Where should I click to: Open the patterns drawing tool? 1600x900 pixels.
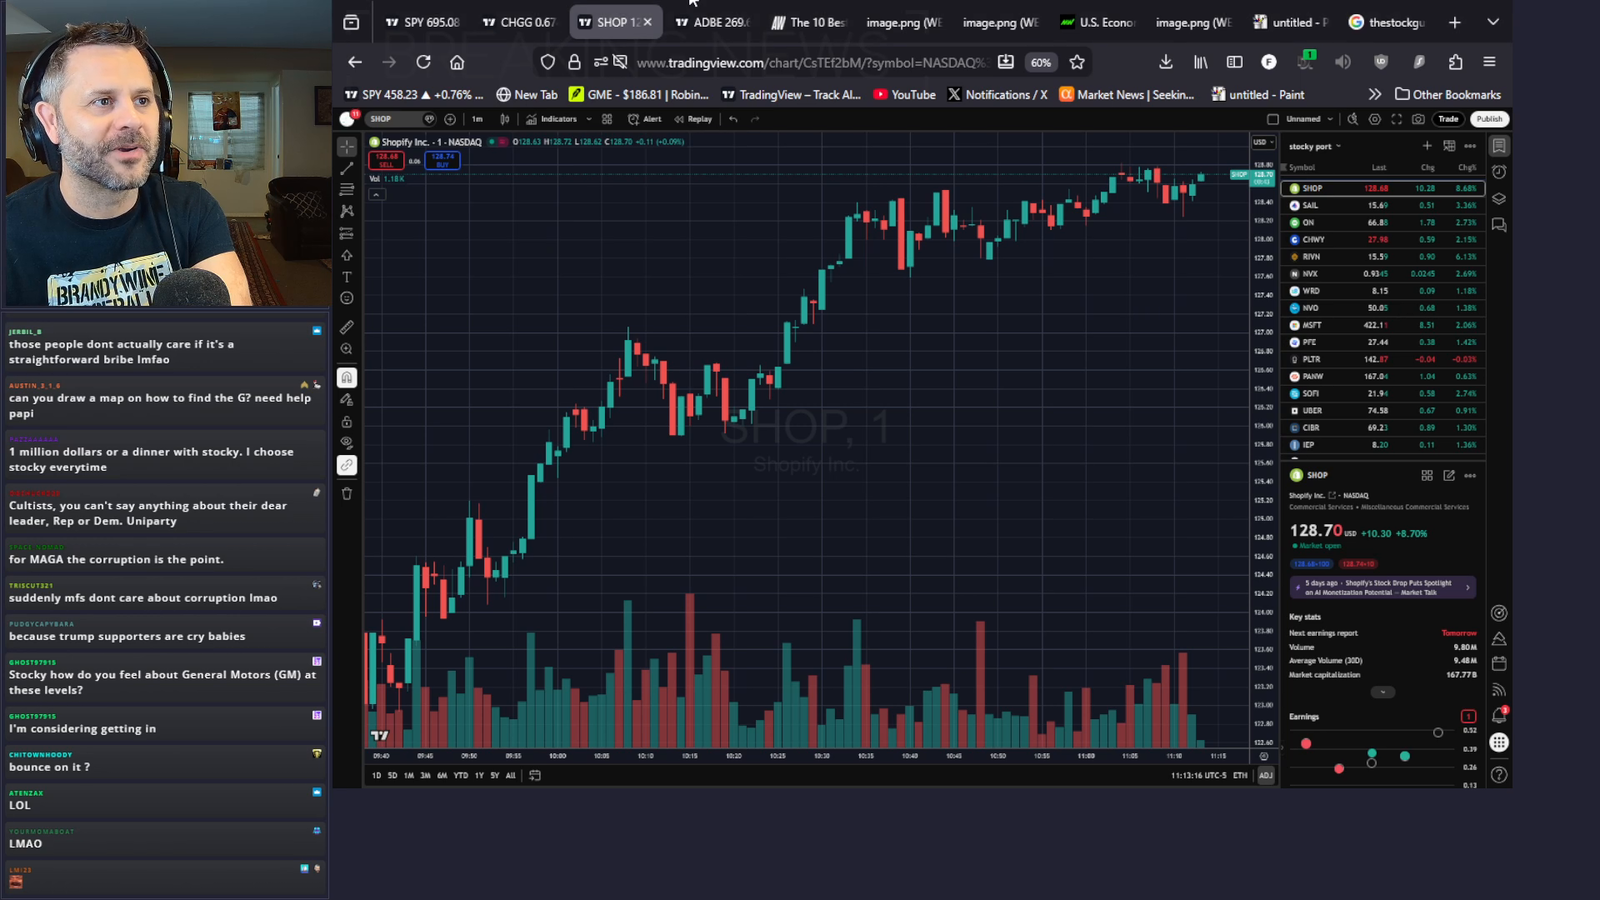347,211
